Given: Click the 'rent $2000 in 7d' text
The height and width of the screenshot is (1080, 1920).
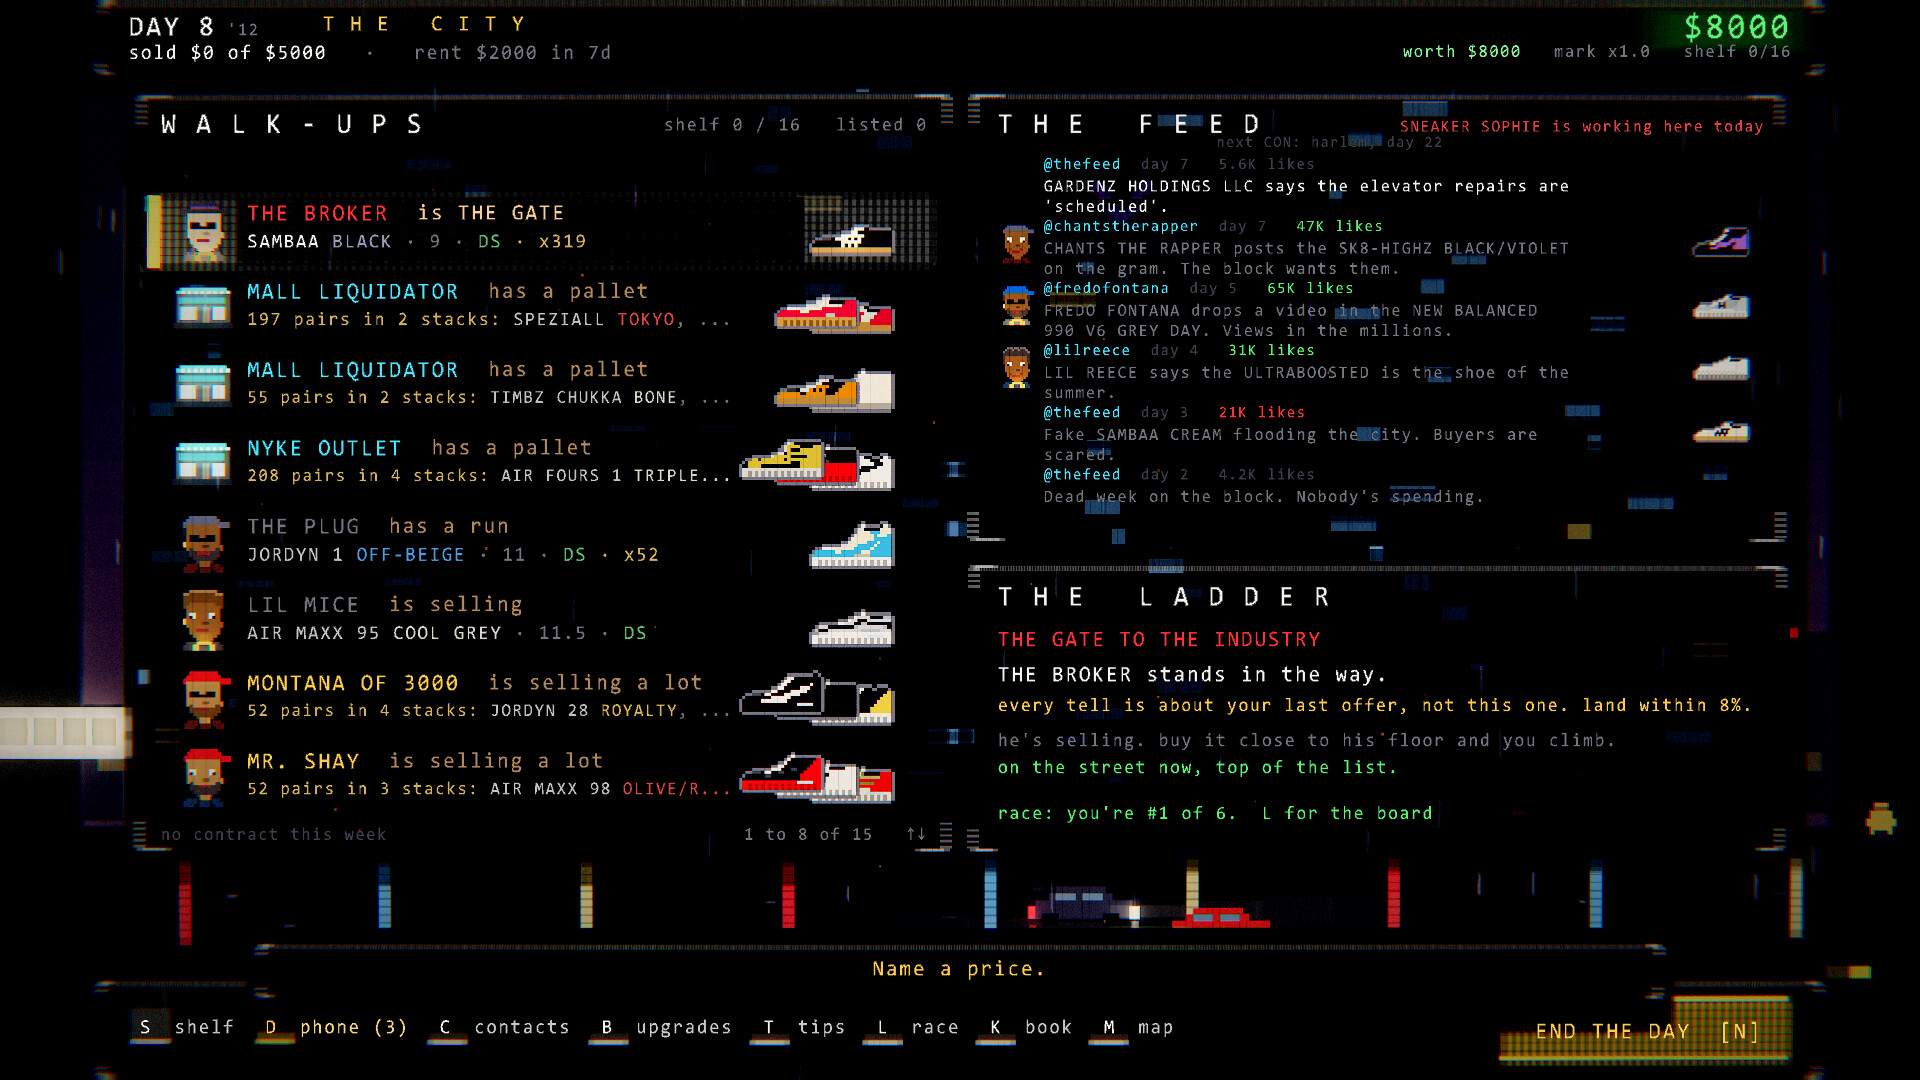Looking at the screenshot, I should pos(512,52).
